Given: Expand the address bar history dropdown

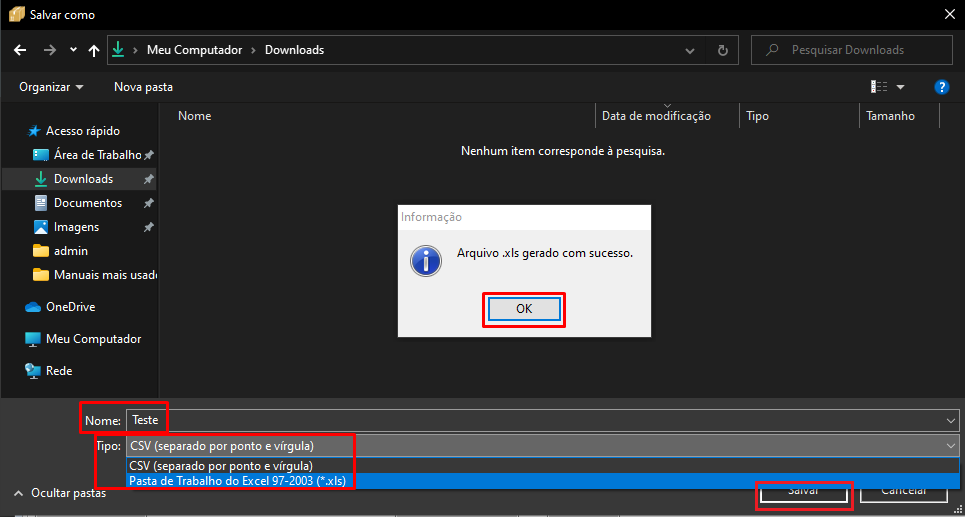Looking at the screenshot, I should click(x=691, y=50).
